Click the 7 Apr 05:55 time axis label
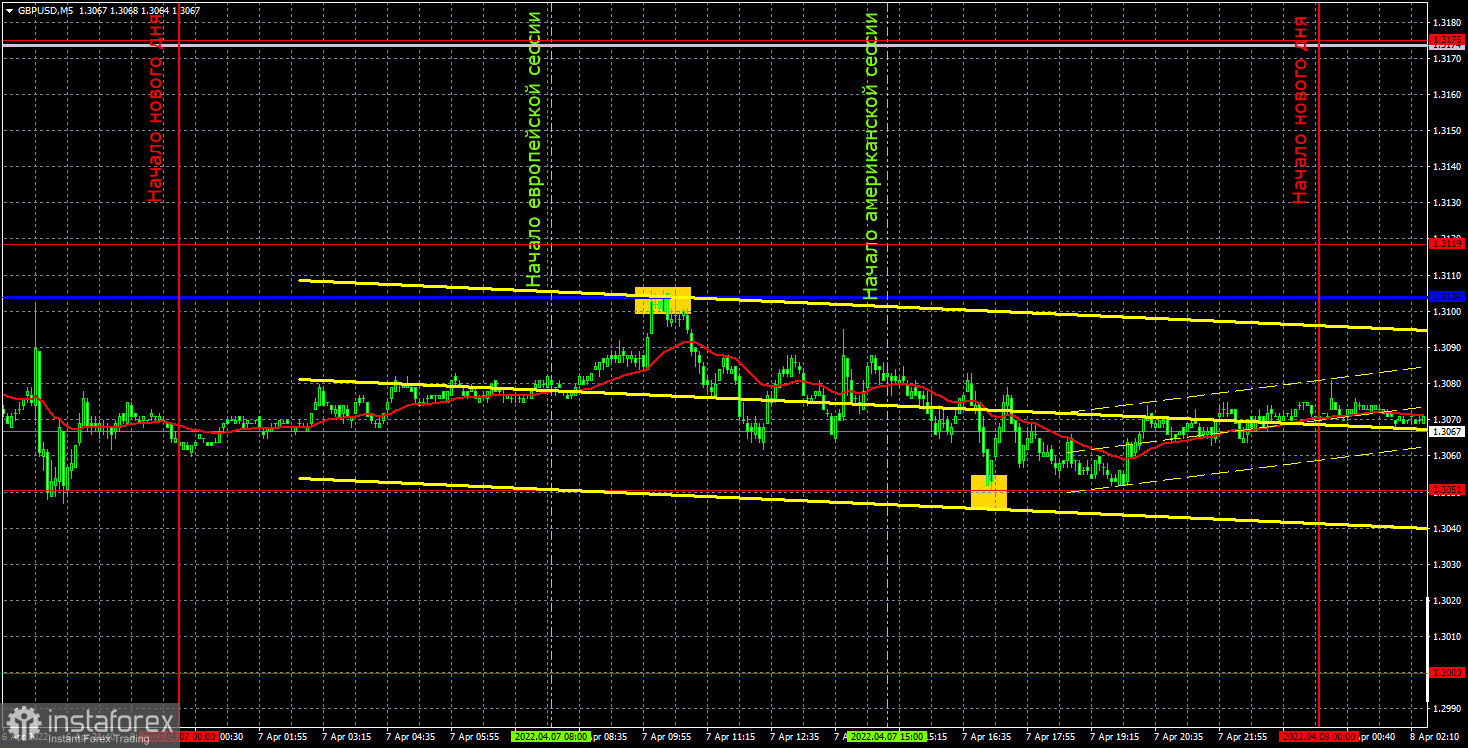Image resolution: width=1468 pixels, height=748 pixels. click(x=474, y=737)
